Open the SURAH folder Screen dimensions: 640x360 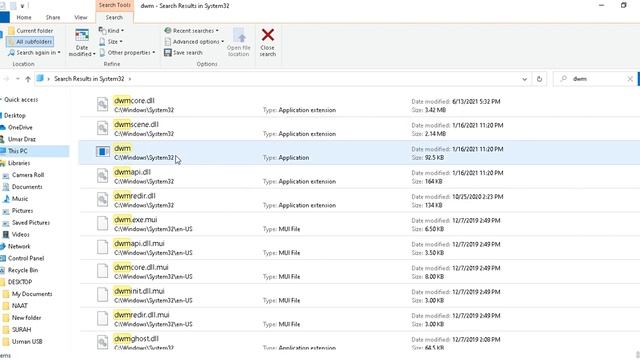tap(21, 329)
